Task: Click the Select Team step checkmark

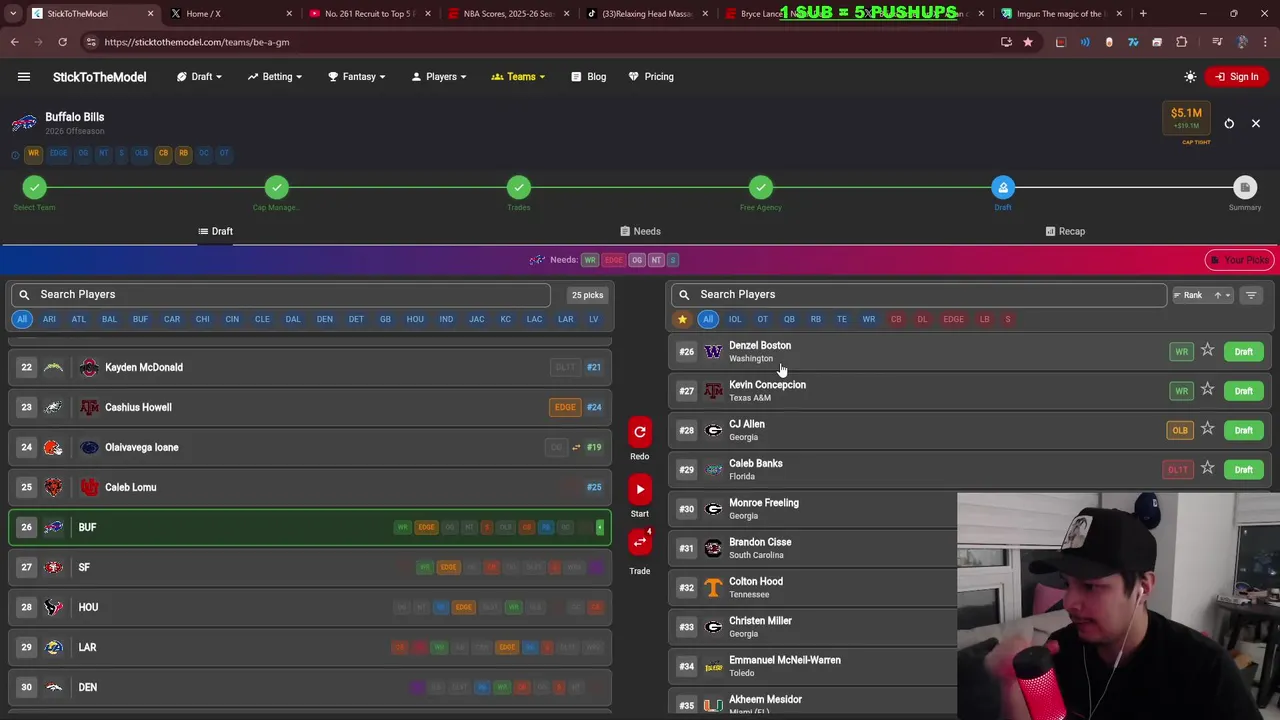Action: tap(35, 188)
